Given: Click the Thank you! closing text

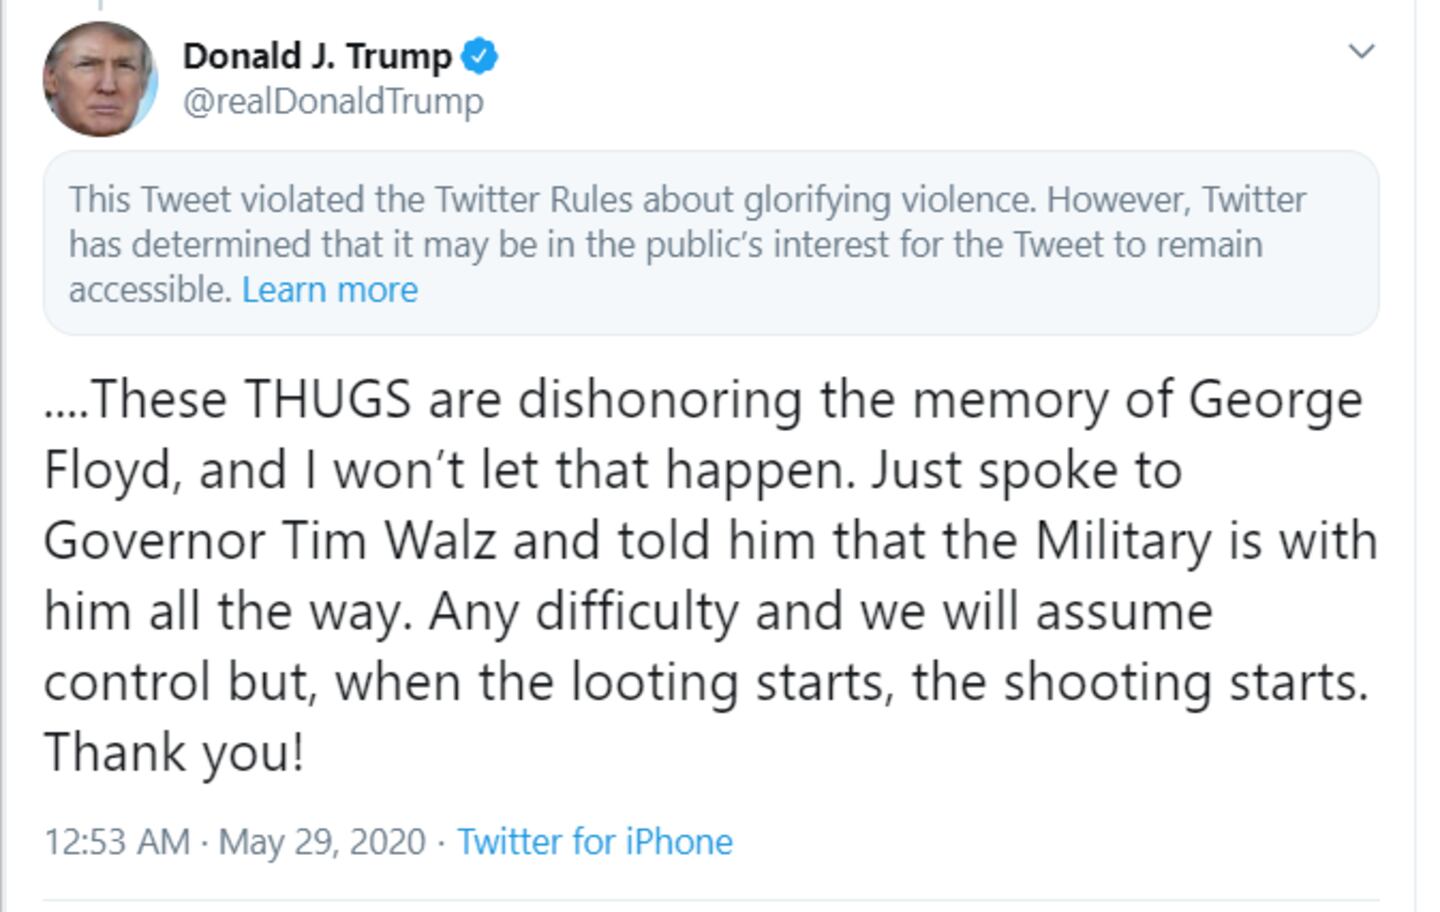Looking at the screenshot, I should coord(174,753).
